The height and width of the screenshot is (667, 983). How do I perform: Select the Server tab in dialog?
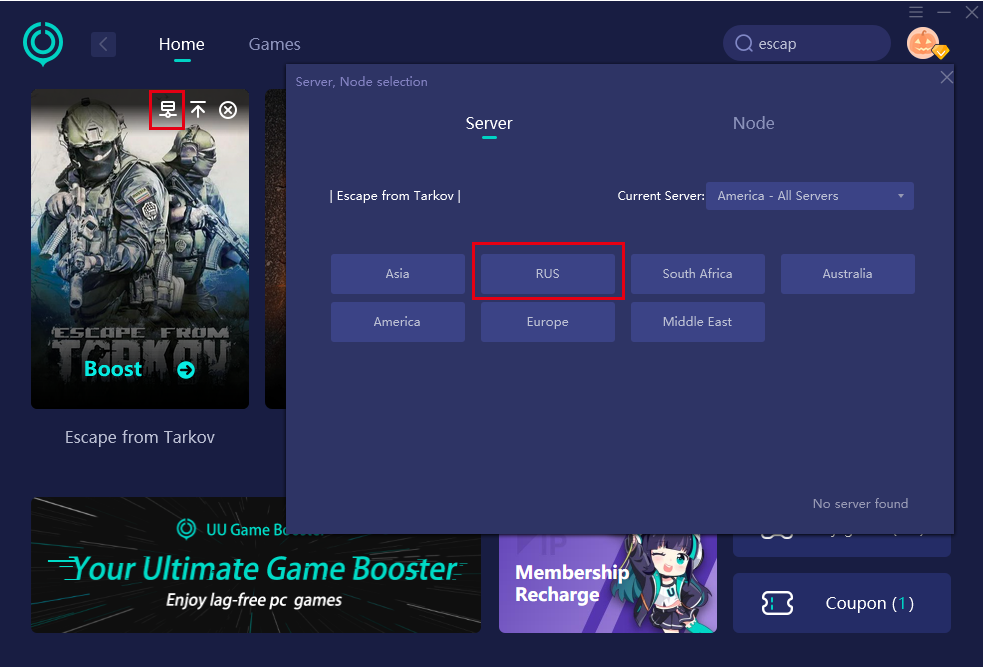click(489, 123)
